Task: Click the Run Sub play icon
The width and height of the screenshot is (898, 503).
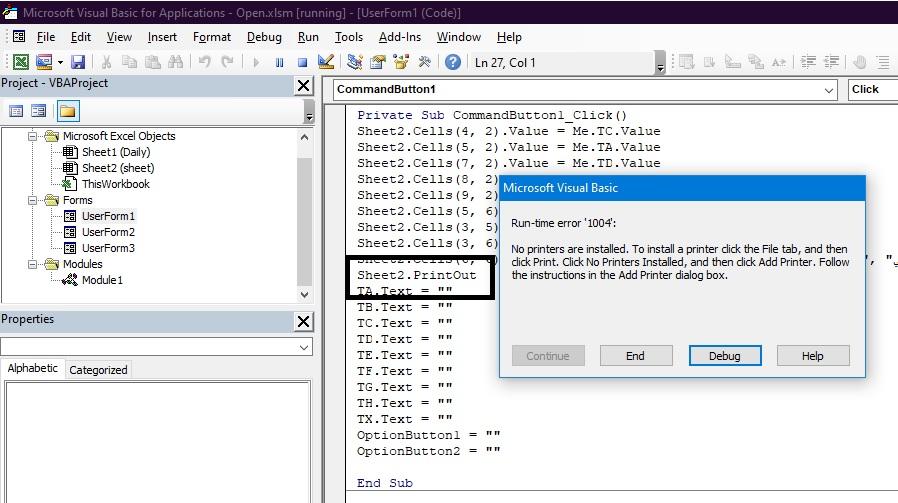Action: [x=256, y=62]
